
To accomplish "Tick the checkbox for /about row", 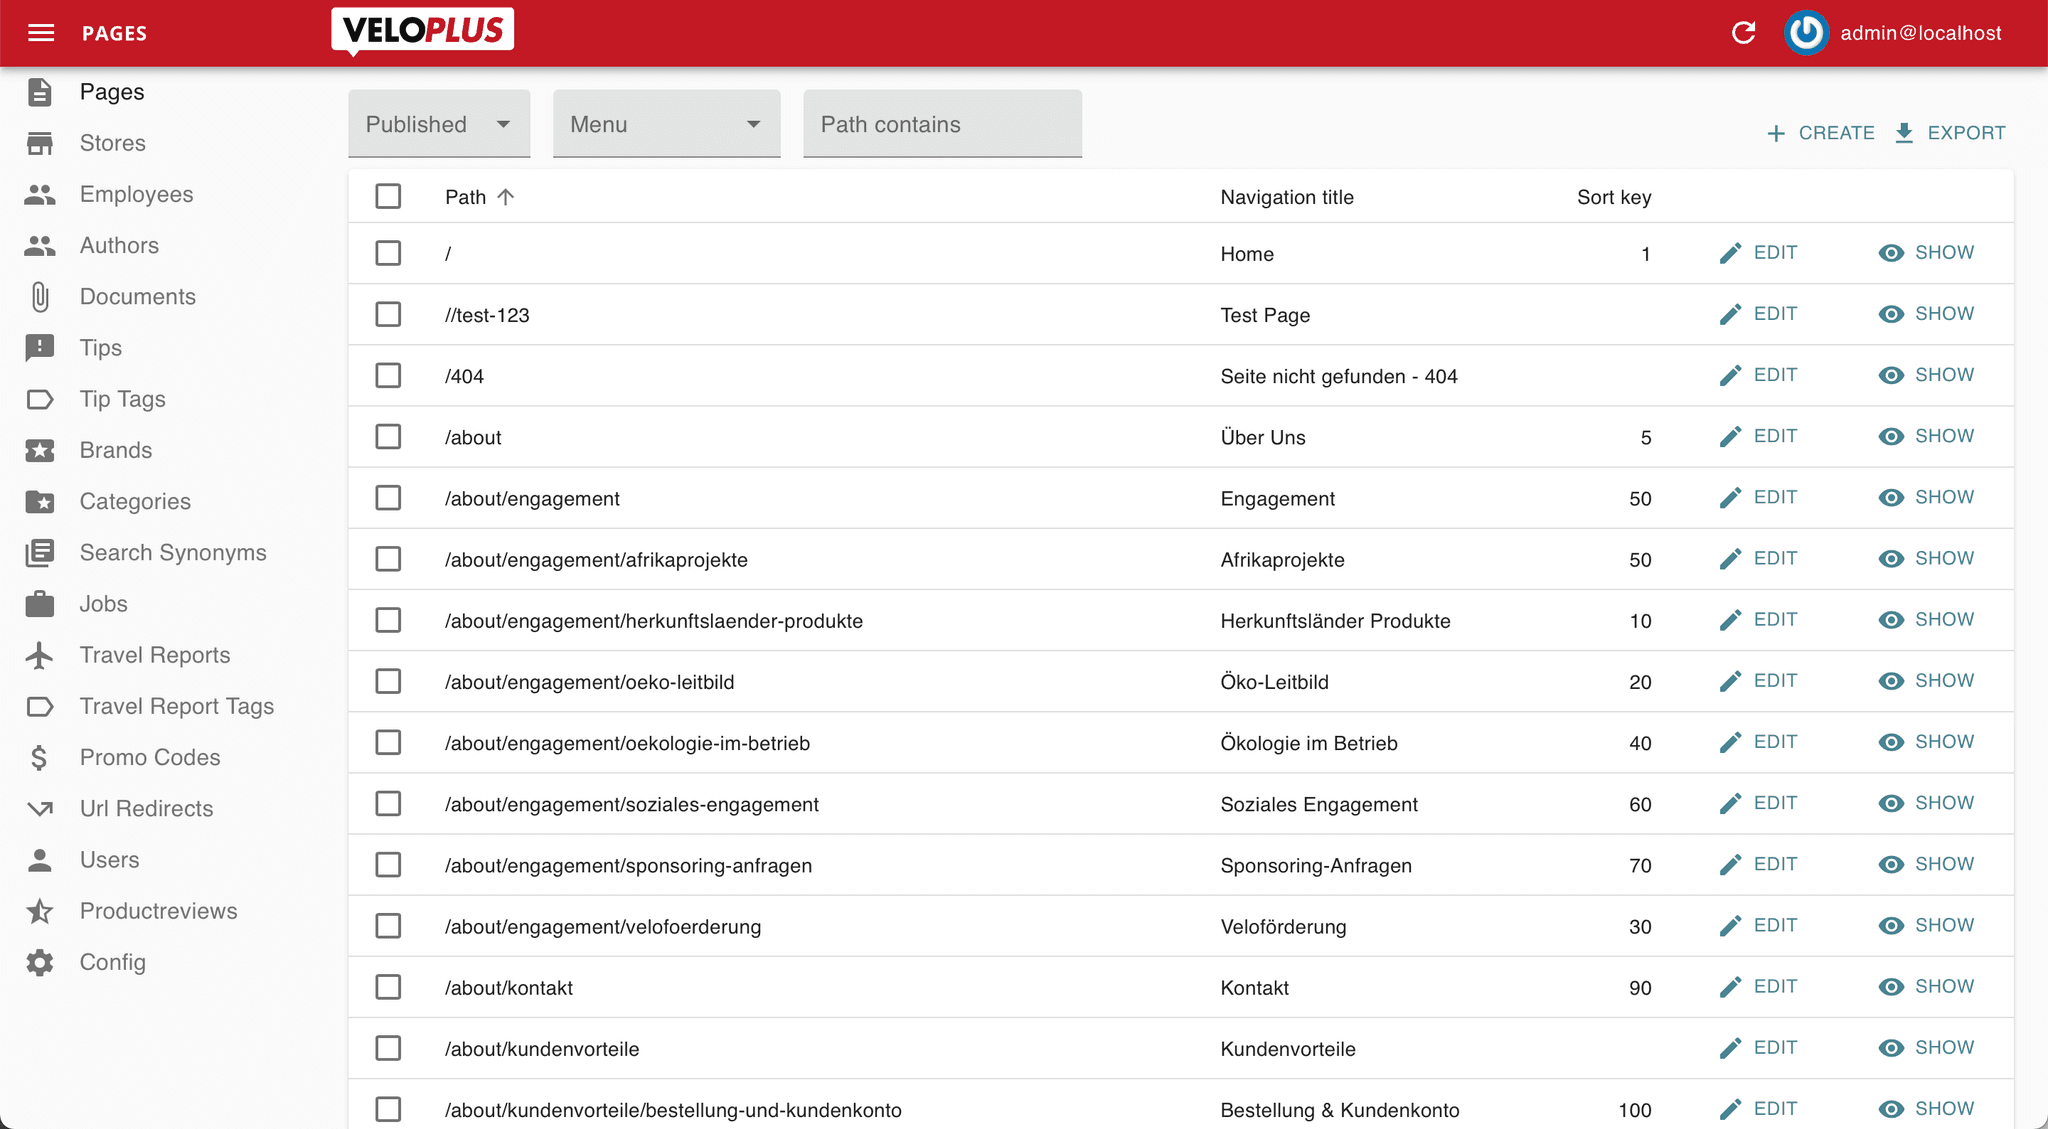I will [388, 437].
